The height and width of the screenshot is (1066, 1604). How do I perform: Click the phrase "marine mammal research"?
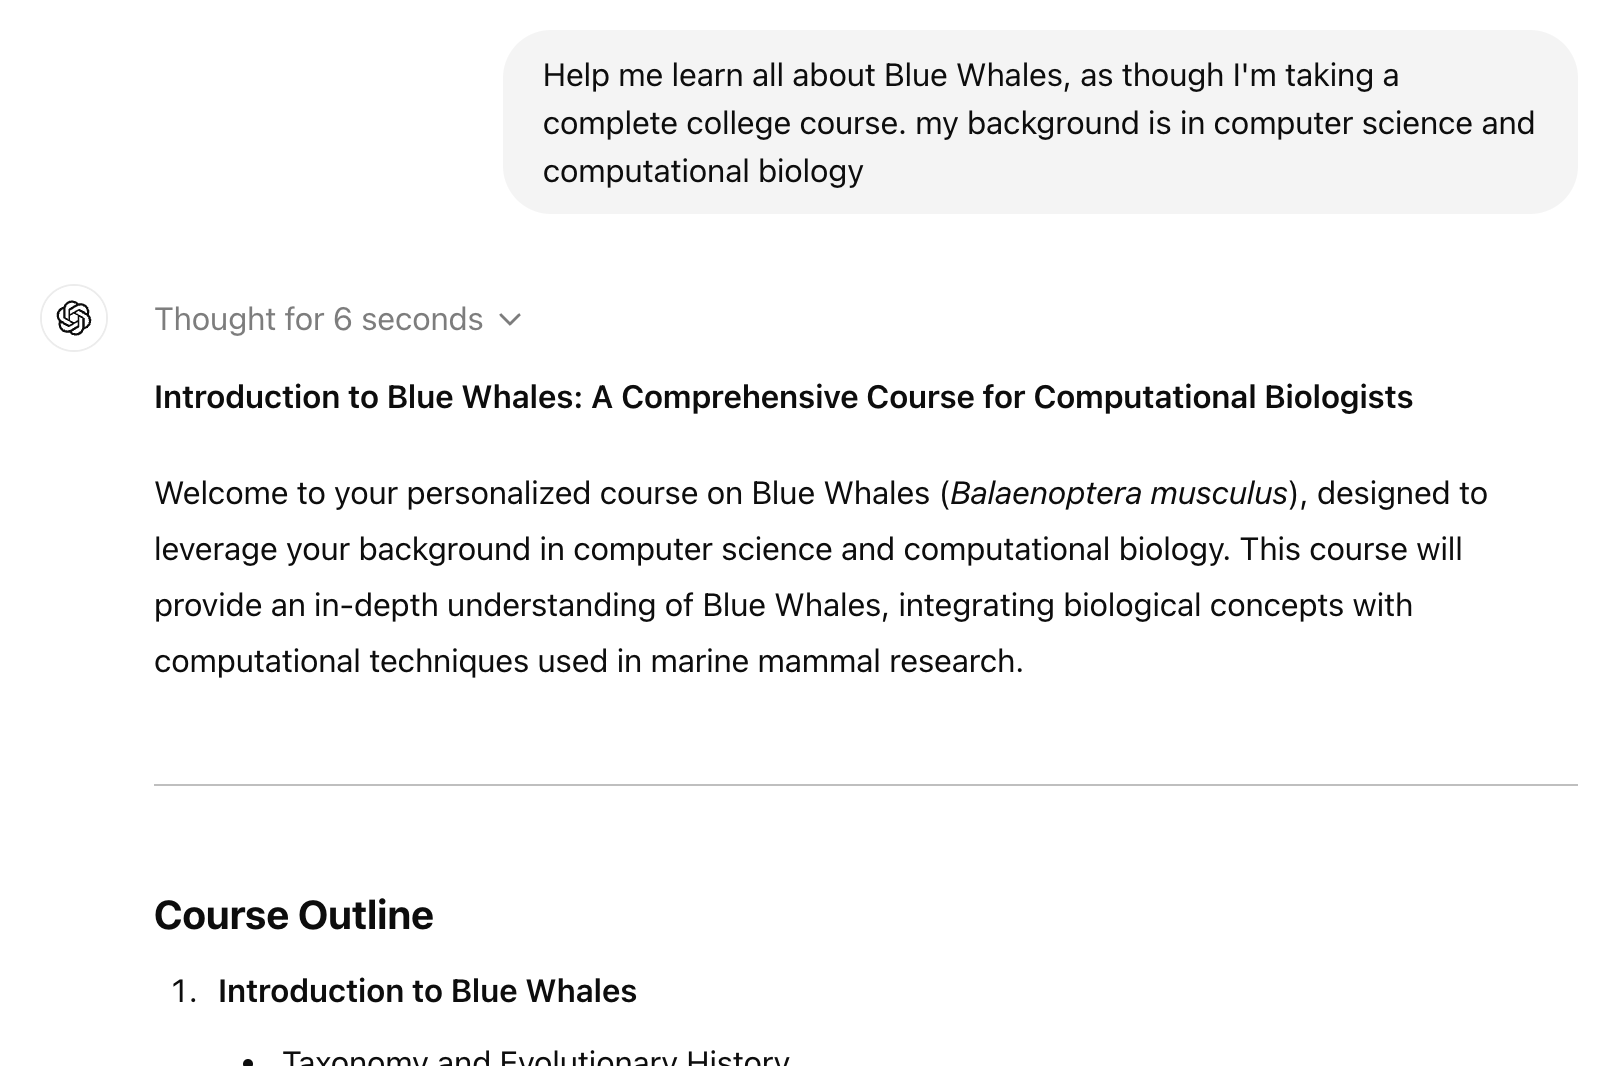[x=836, y=661]
